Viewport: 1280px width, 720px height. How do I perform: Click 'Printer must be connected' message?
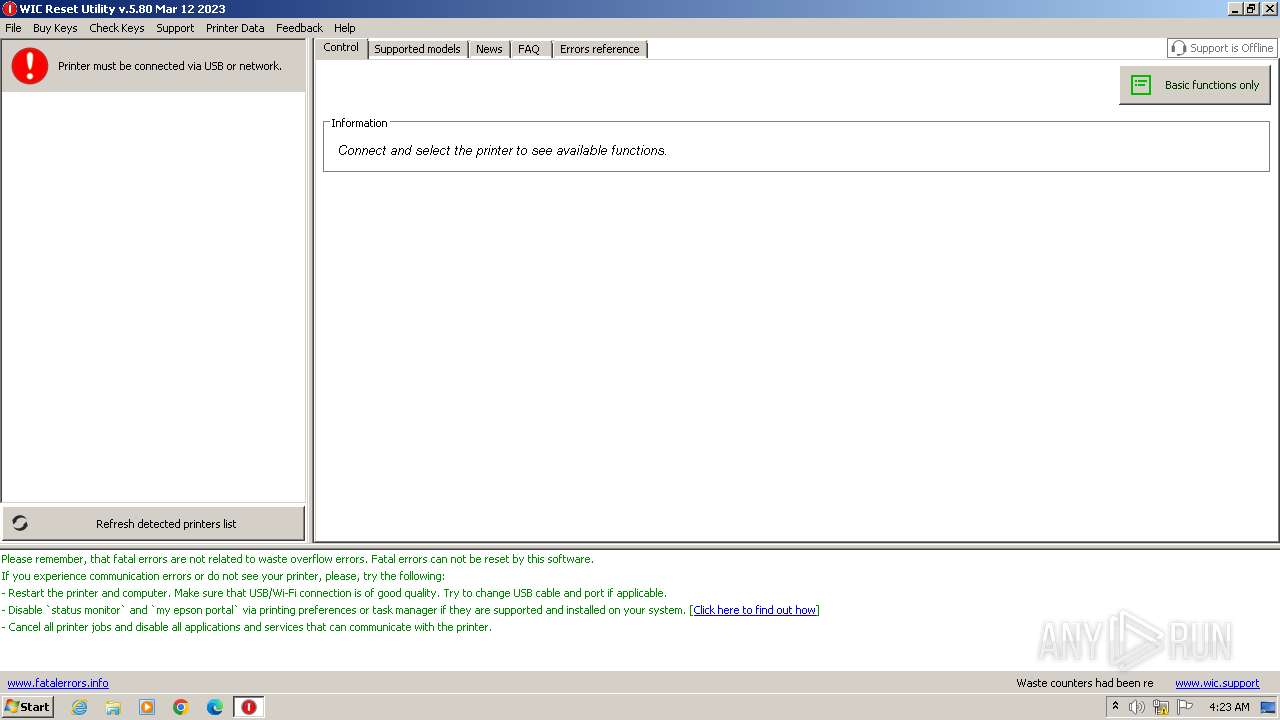point(170,66)
